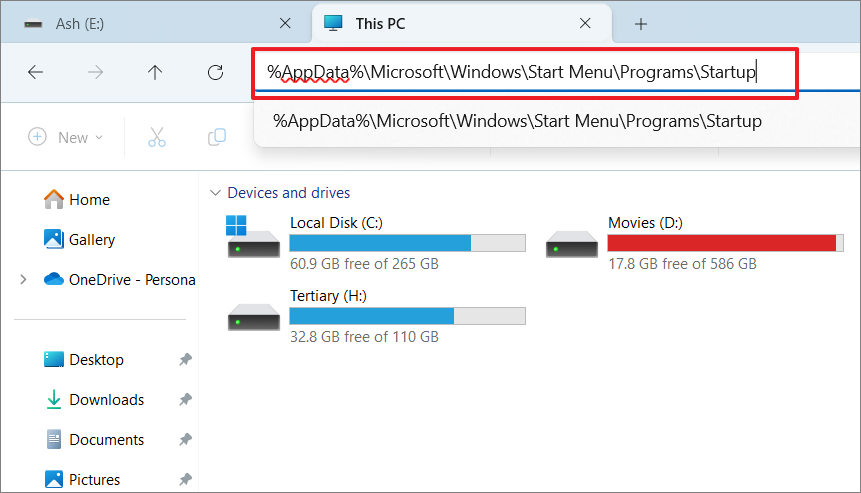Go back using the back arrow
Screen dimensions: 861x493
click(35, 72)
